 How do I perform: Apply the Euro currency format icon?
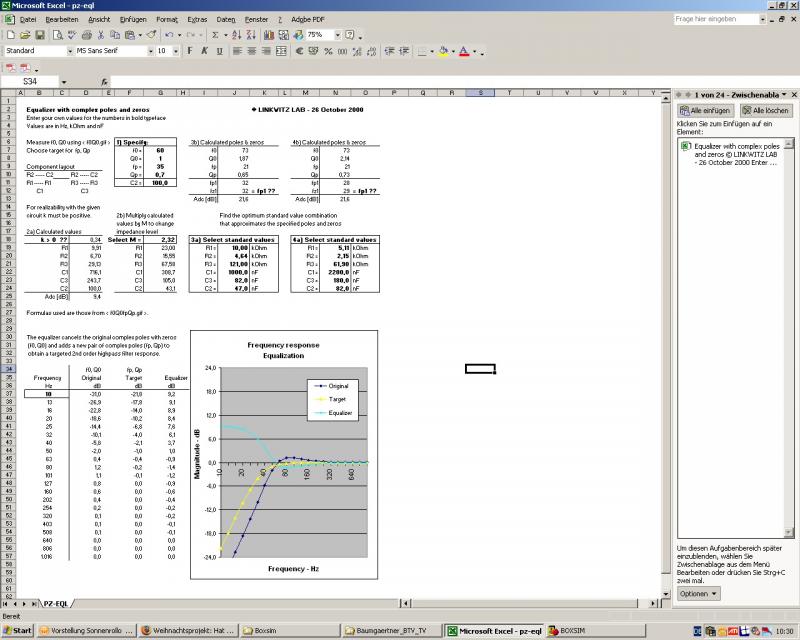(299, 50)
